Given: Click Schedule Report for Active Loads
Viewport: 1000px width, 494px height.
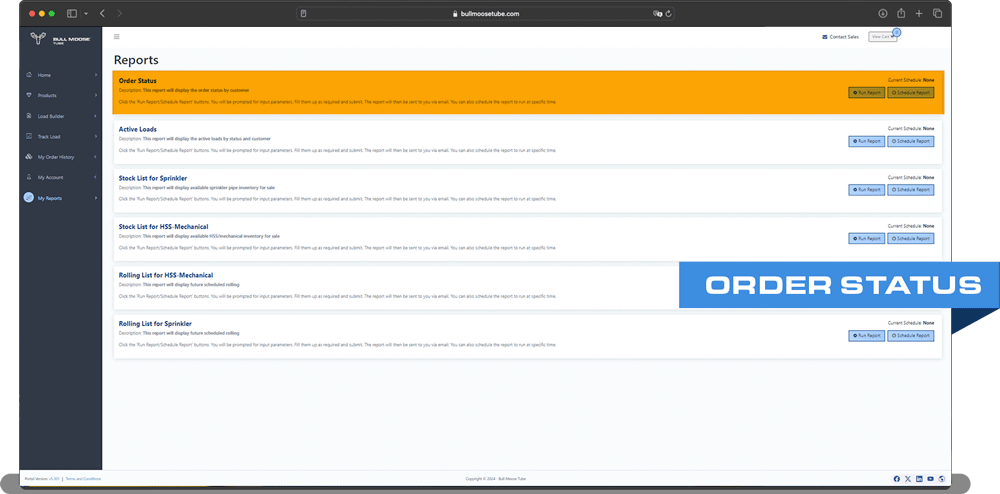Looking at the screenshot, I should click(x=911, y=141).
